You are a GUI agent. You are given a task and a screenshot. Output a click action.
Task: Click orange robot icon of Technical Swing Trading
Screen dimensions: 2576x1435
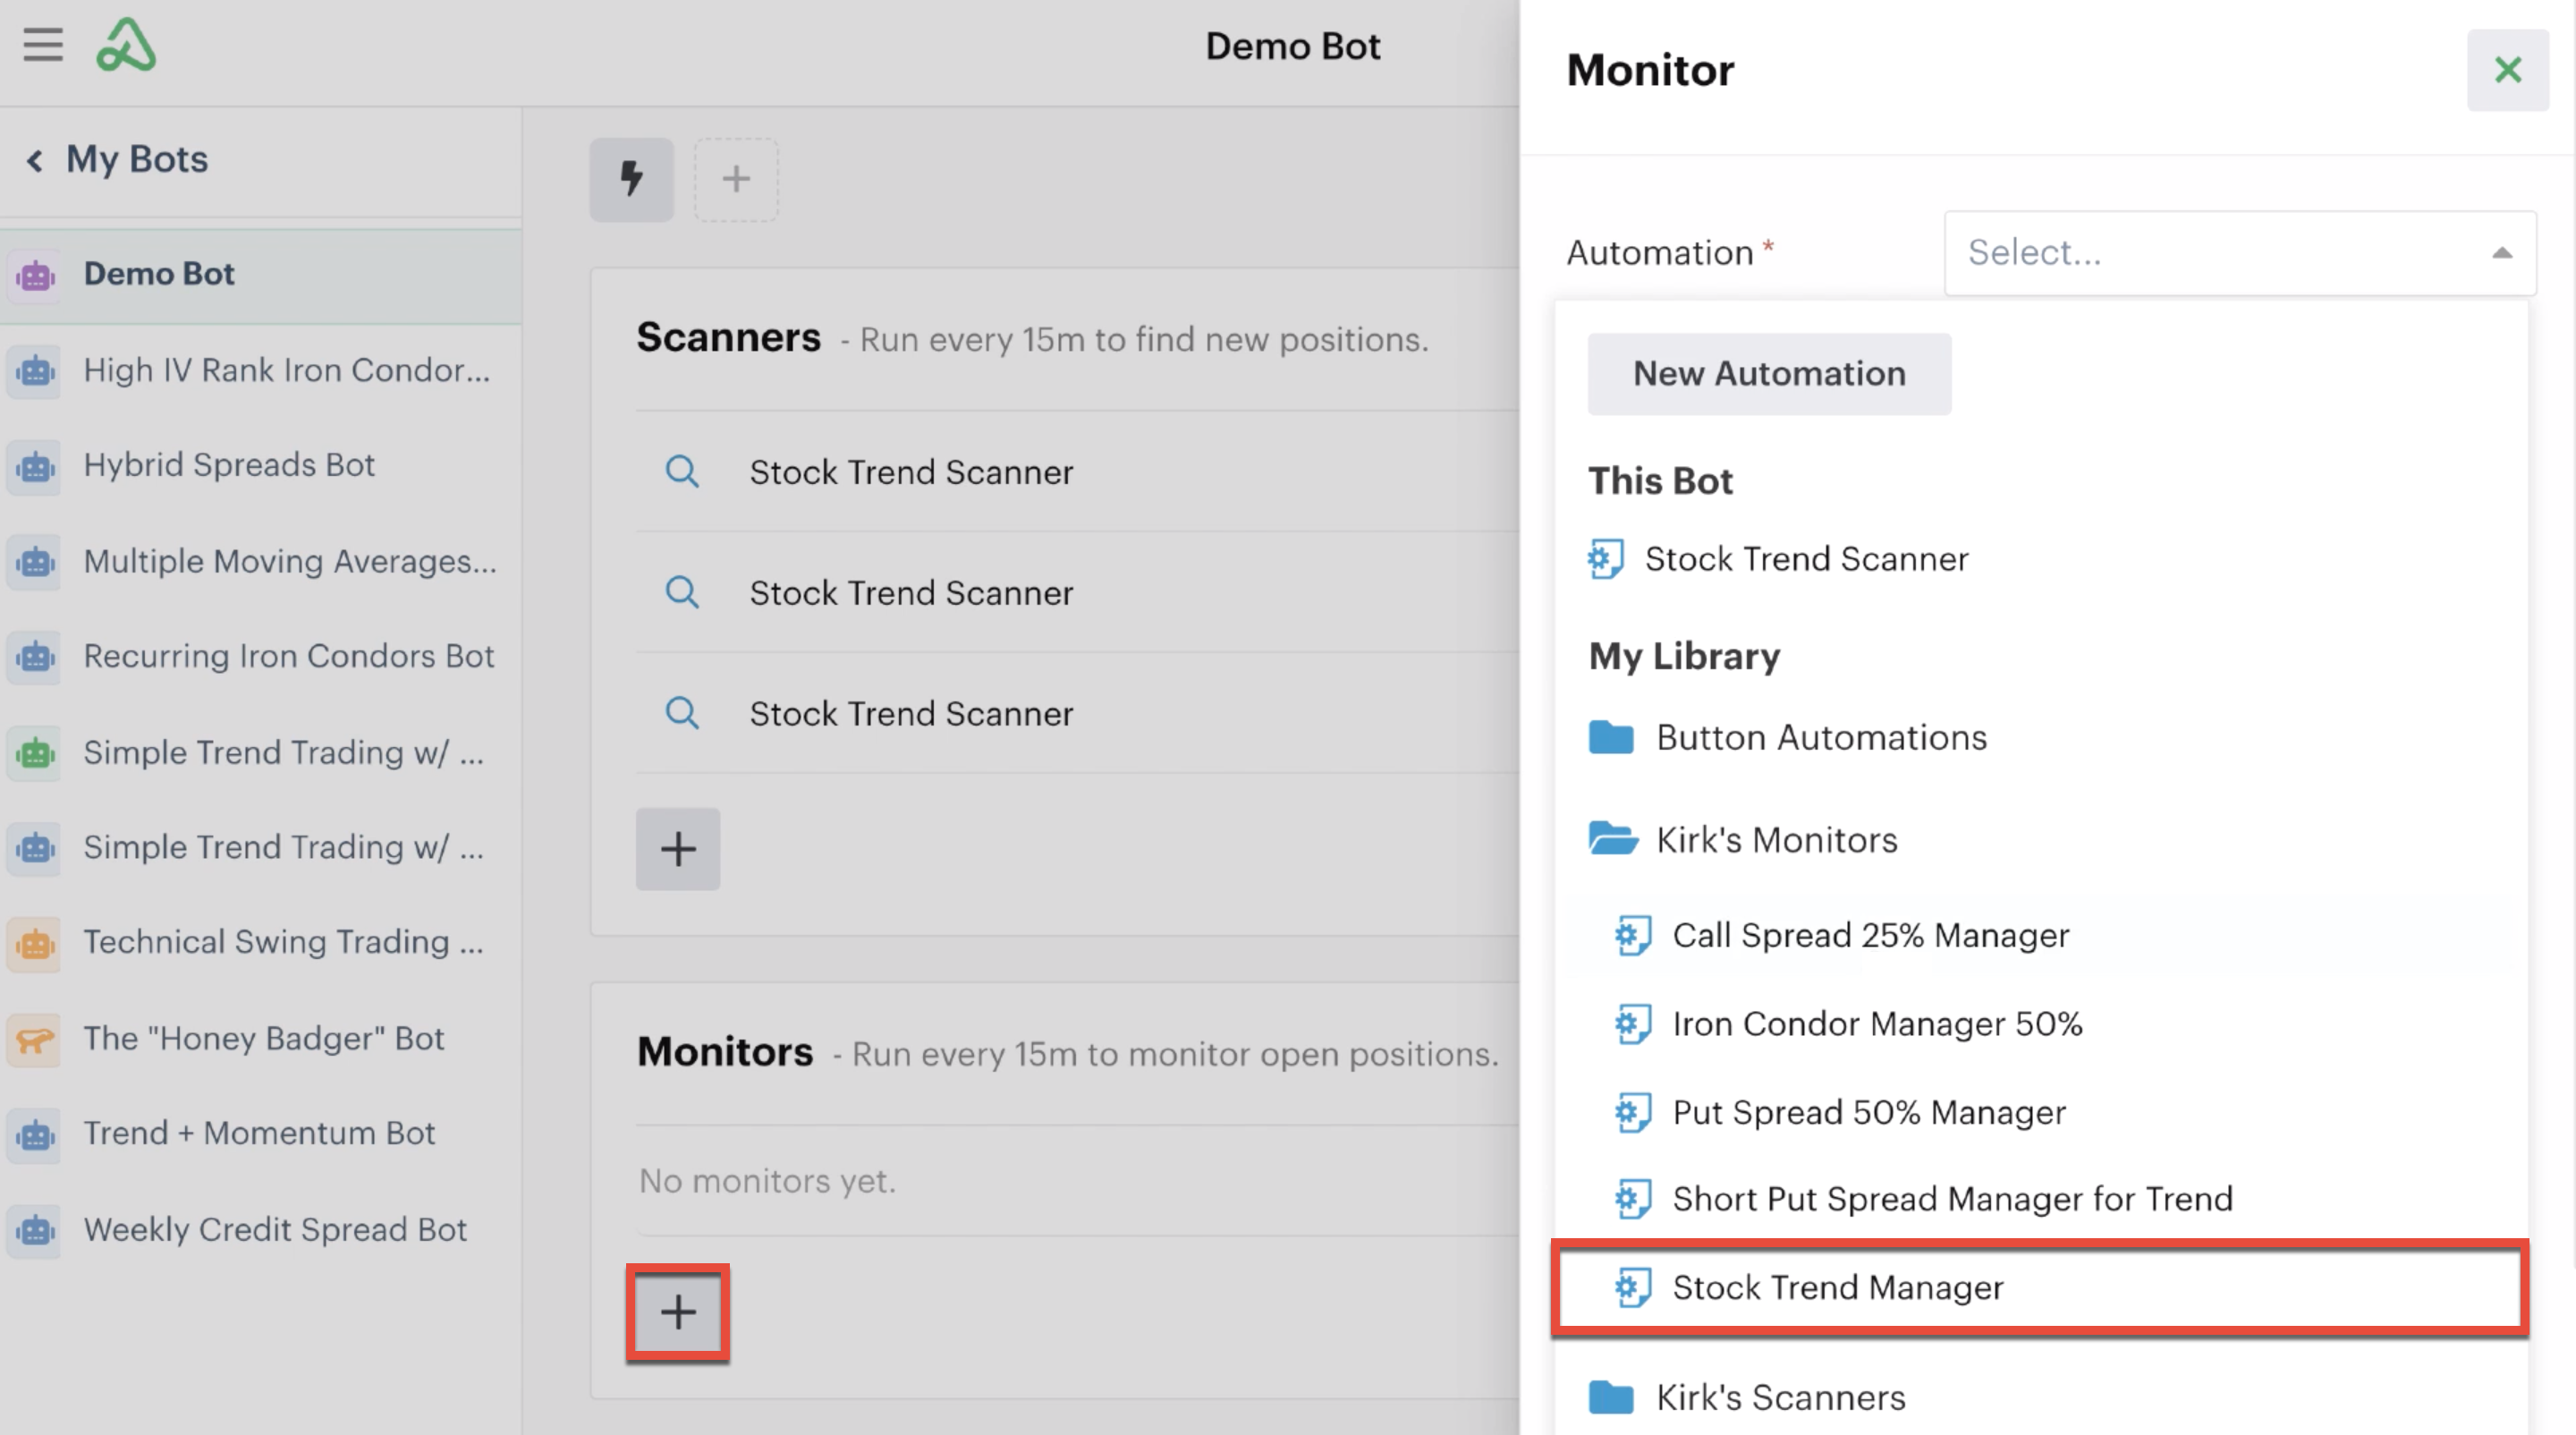(36, 943)
